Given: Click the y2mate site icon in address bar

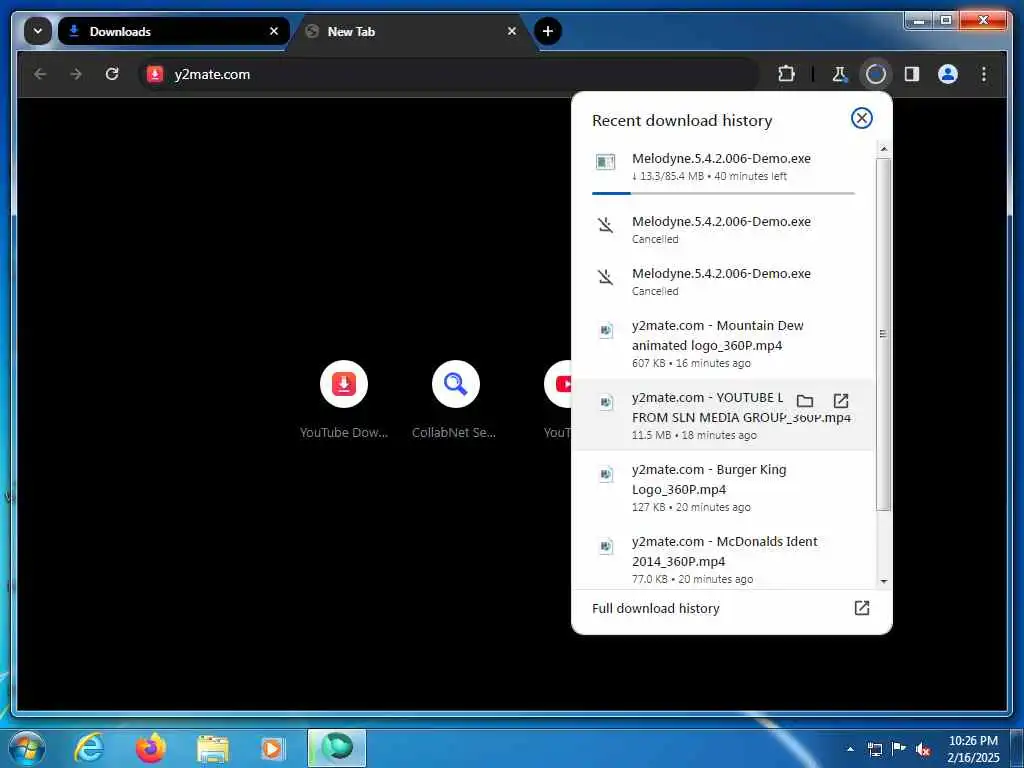Looking at the screenshot, I should click(155, 74).
